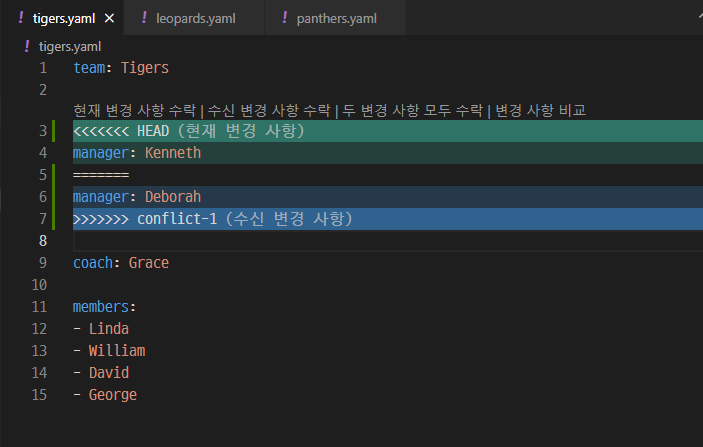Open the leopards.yaml tab

[x=195, y=18]
